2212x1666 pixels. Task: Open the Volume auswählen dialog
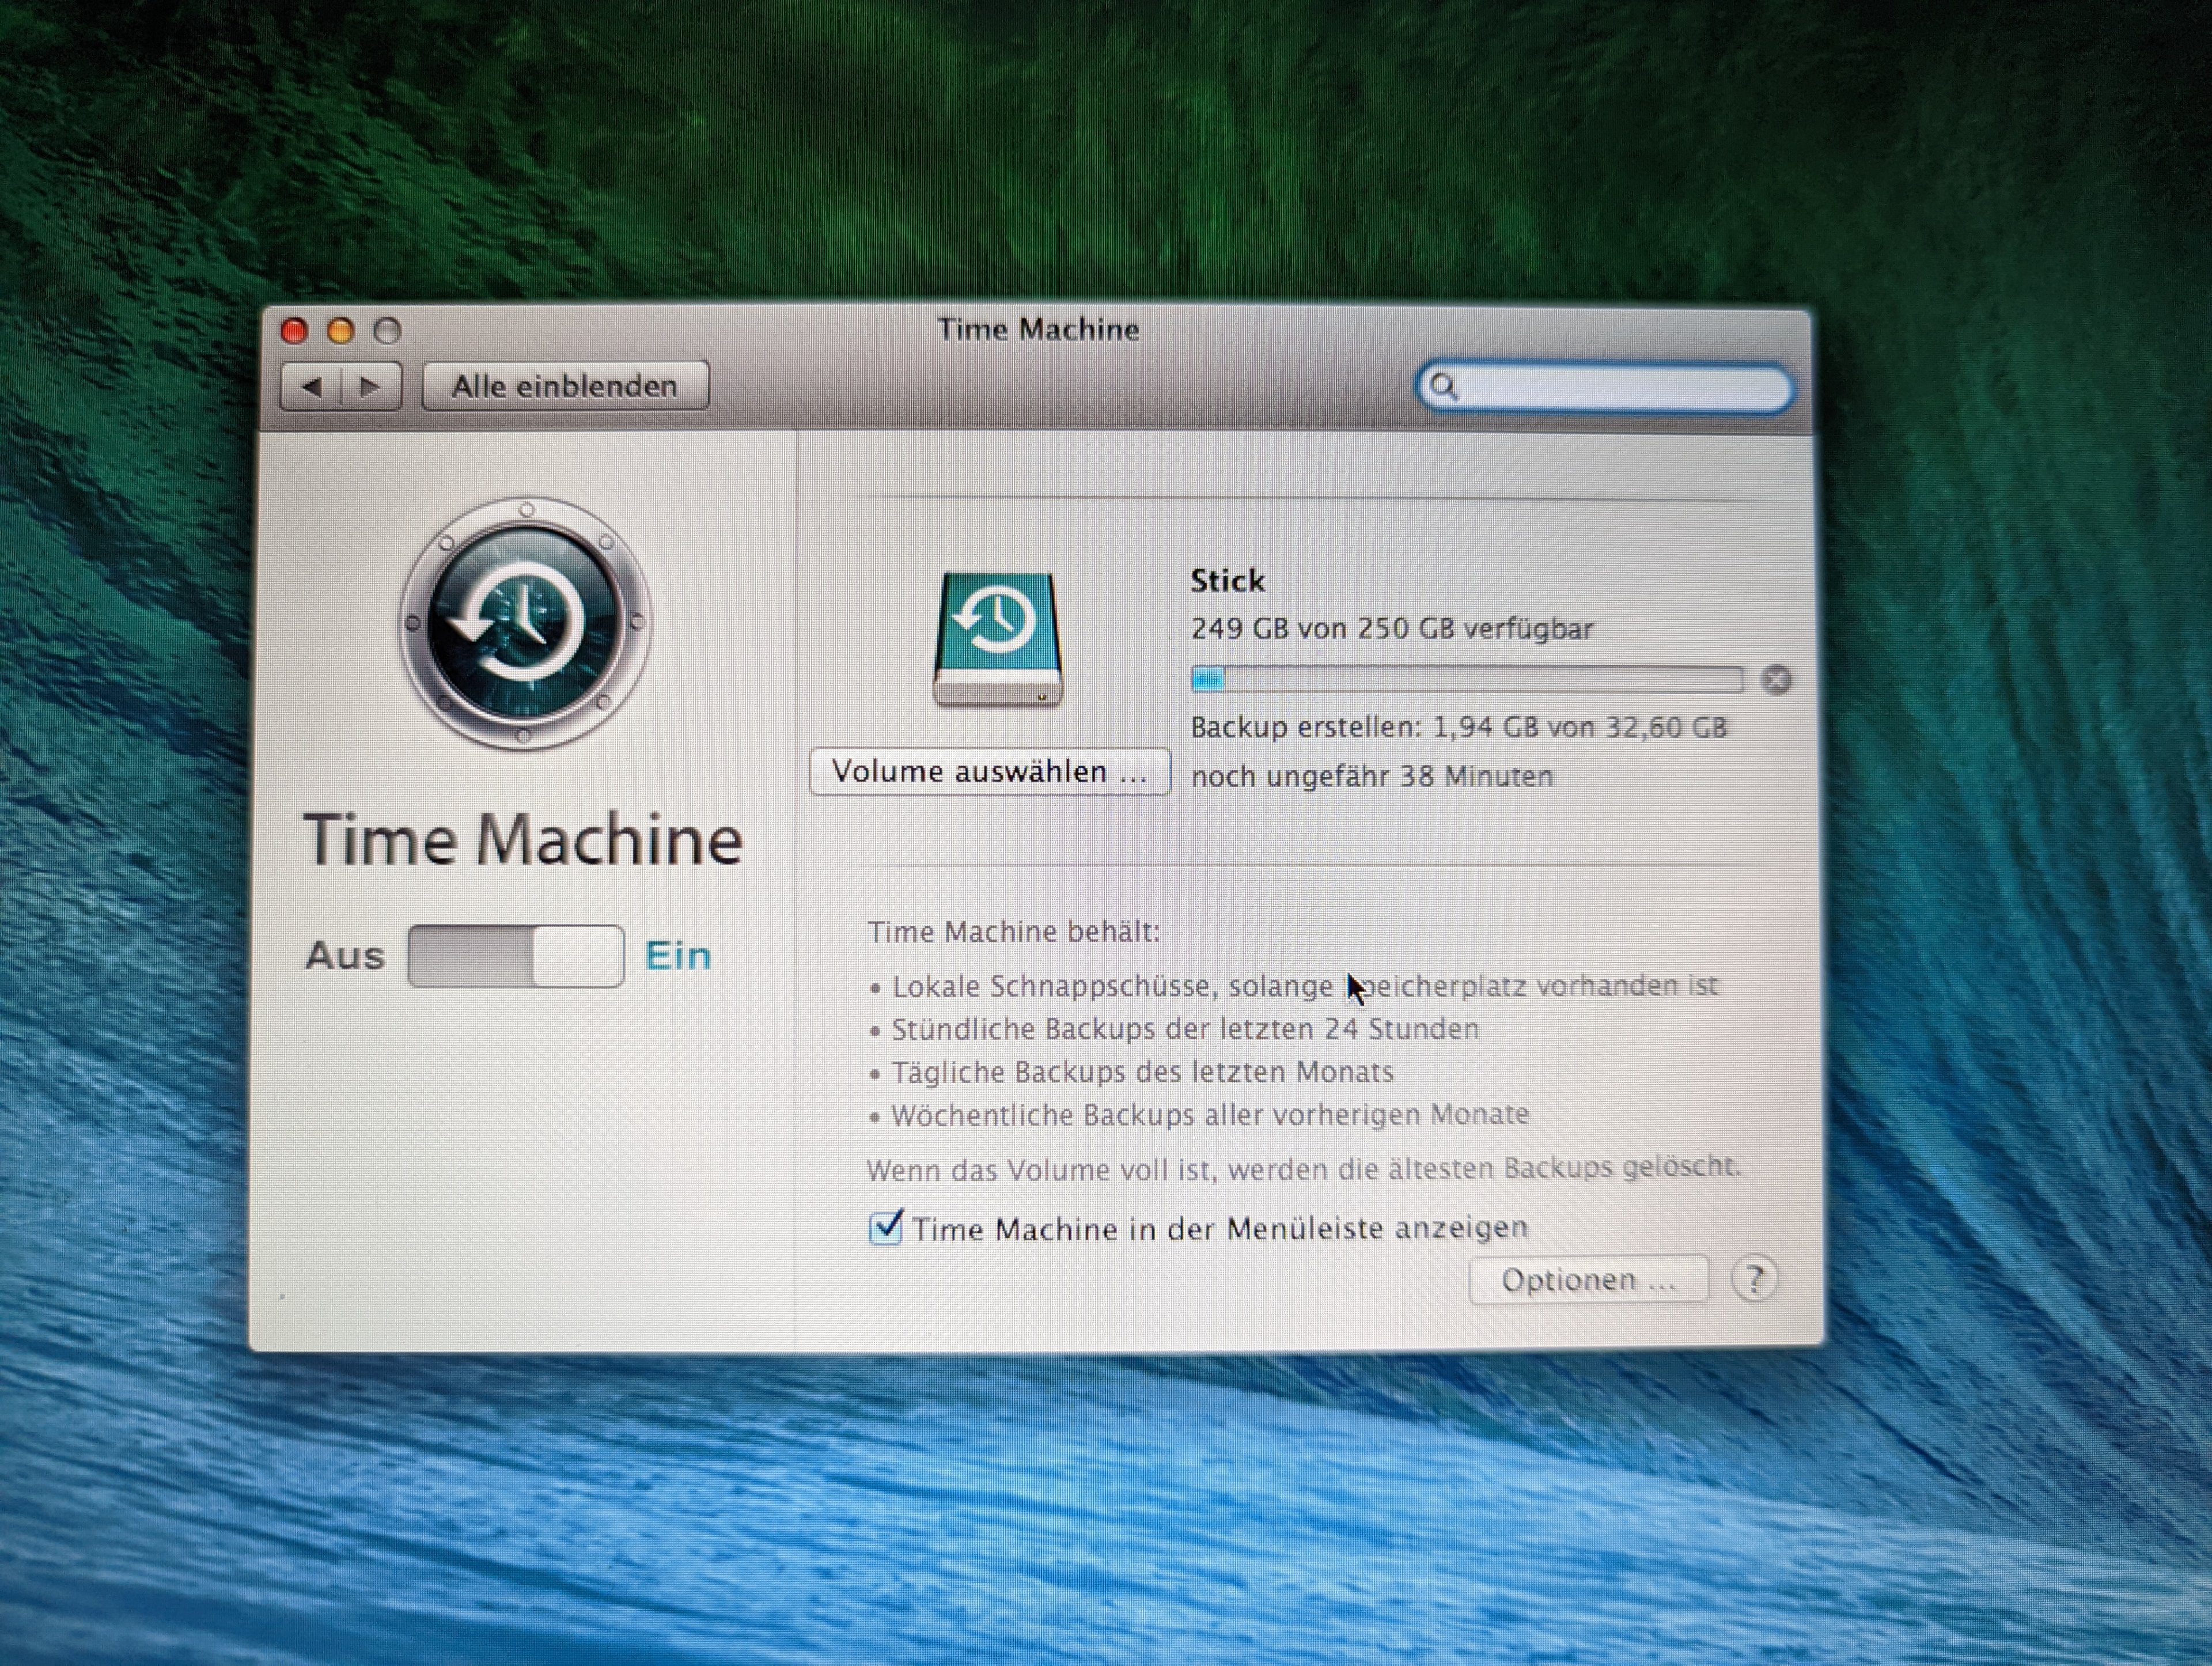(x=989, y=772)
